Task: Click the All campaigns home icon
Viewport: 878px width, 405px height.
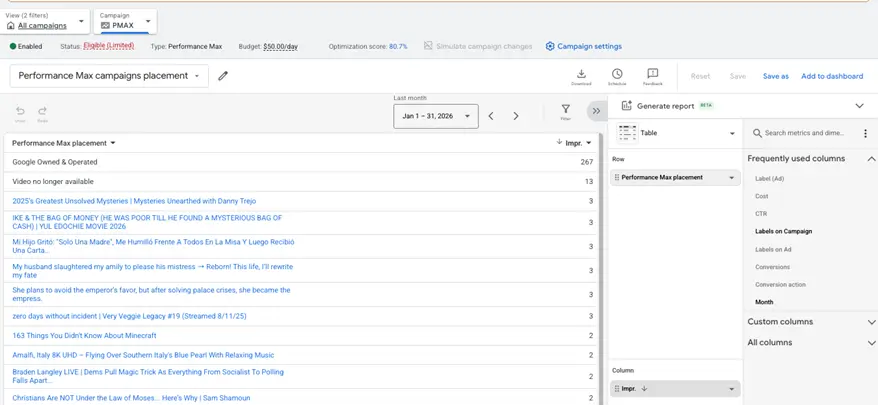Action: pyautogui.click(x=11, y=26)
